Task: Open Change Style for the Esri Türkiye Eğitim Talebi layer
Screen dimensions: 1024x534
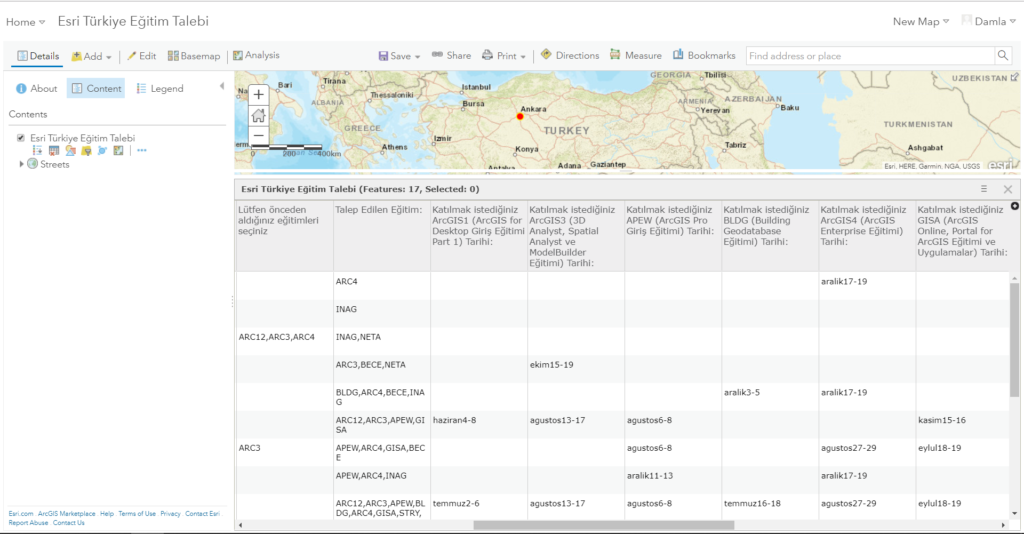Action: click(70, 151)
